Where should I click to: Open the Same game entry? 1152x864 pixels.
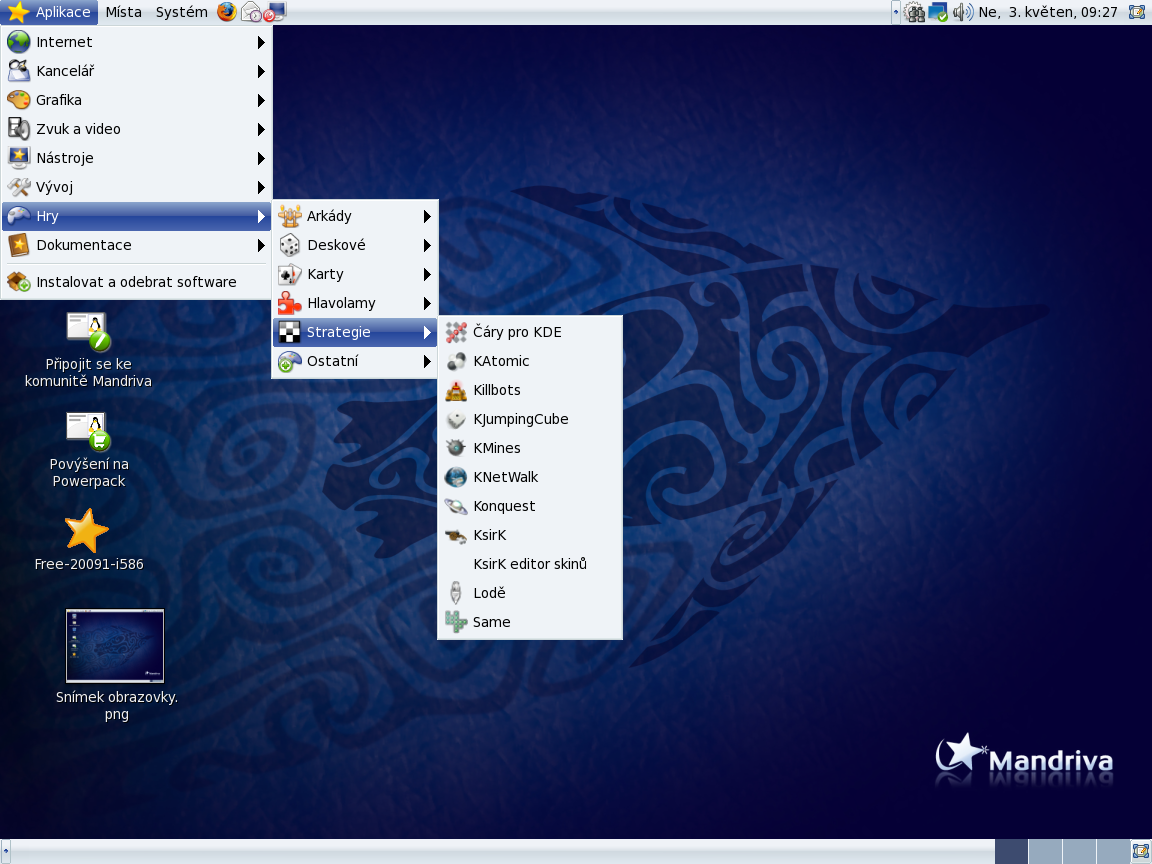click(530, 622)
